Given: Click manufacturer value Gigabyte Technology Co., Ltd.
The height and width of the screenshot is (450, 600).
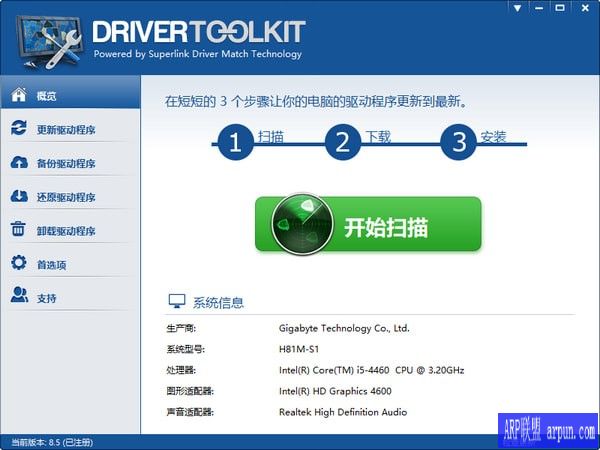Looking at the screenshot, I should tap(344, 328).
